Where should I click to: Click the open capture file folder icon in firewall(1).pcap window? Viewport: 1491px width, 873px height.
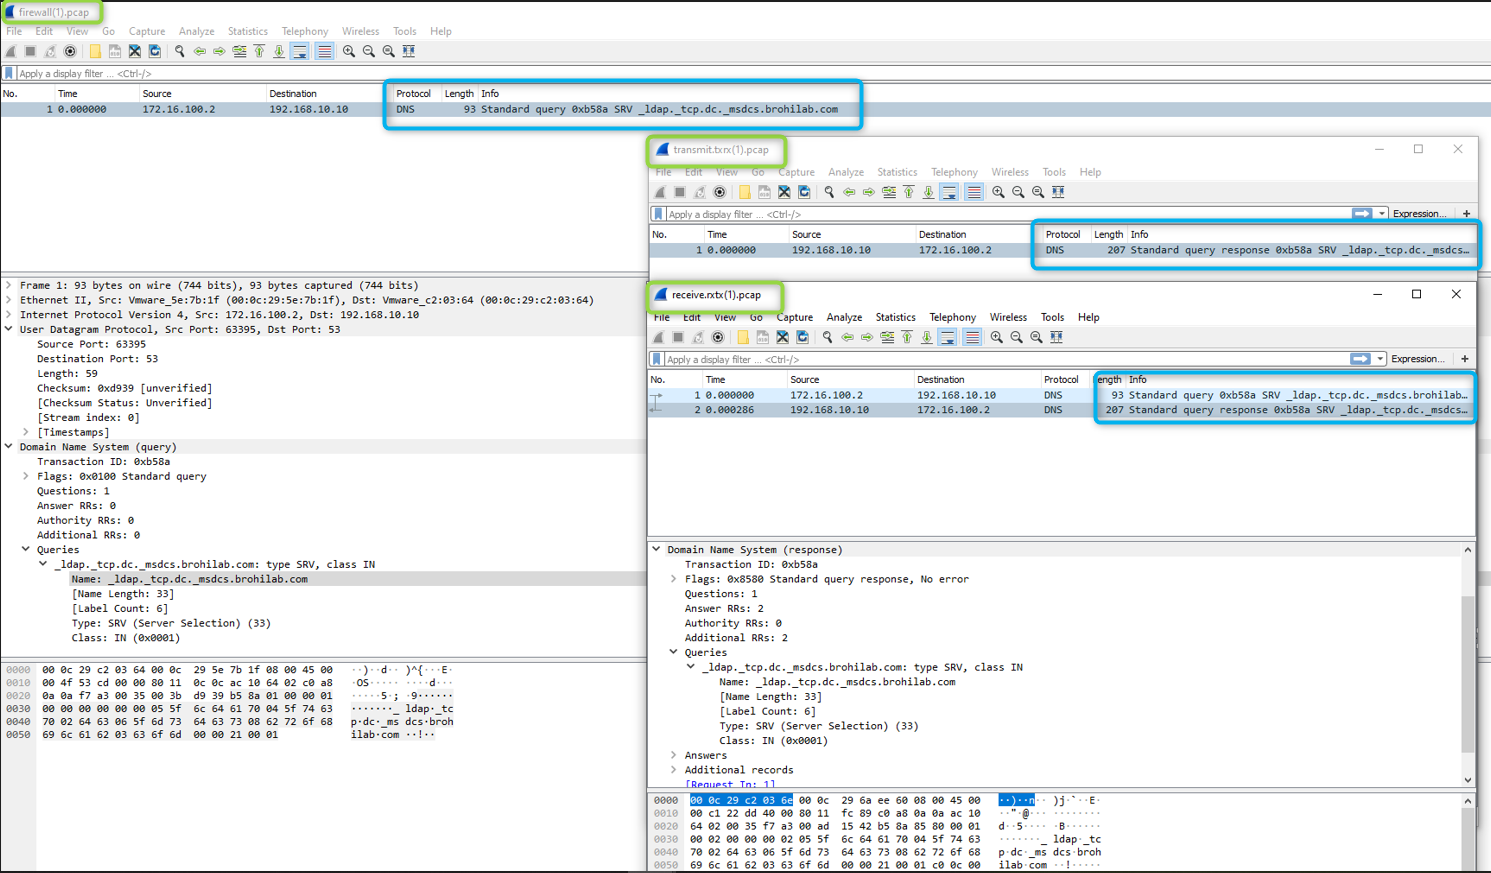click(95, 51)
